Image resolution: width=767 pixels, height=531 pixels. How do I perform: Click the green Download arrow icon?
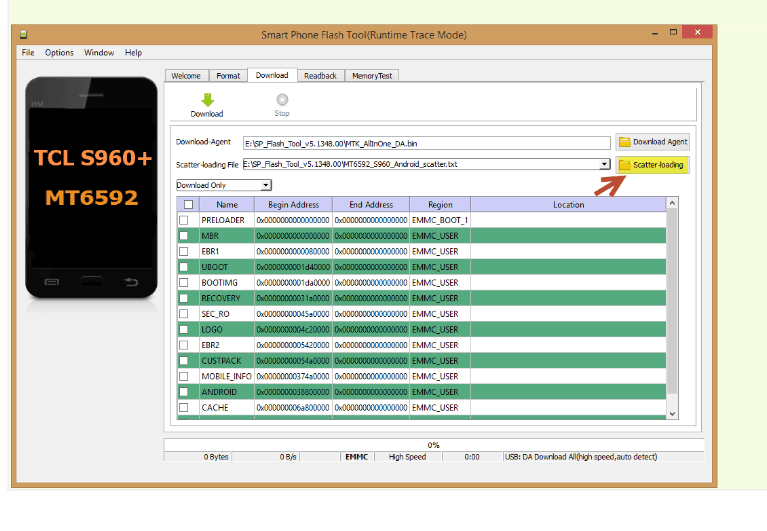pyautogui.click(x=207, y=100)
